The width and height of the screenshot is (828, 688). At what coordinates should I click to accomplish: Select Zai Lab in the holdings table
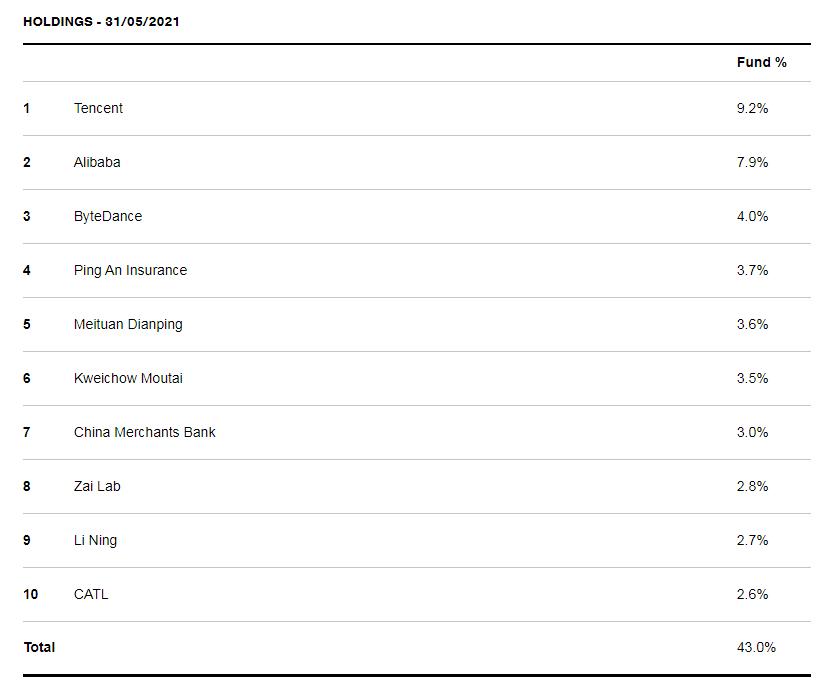[x=97, y=486]
